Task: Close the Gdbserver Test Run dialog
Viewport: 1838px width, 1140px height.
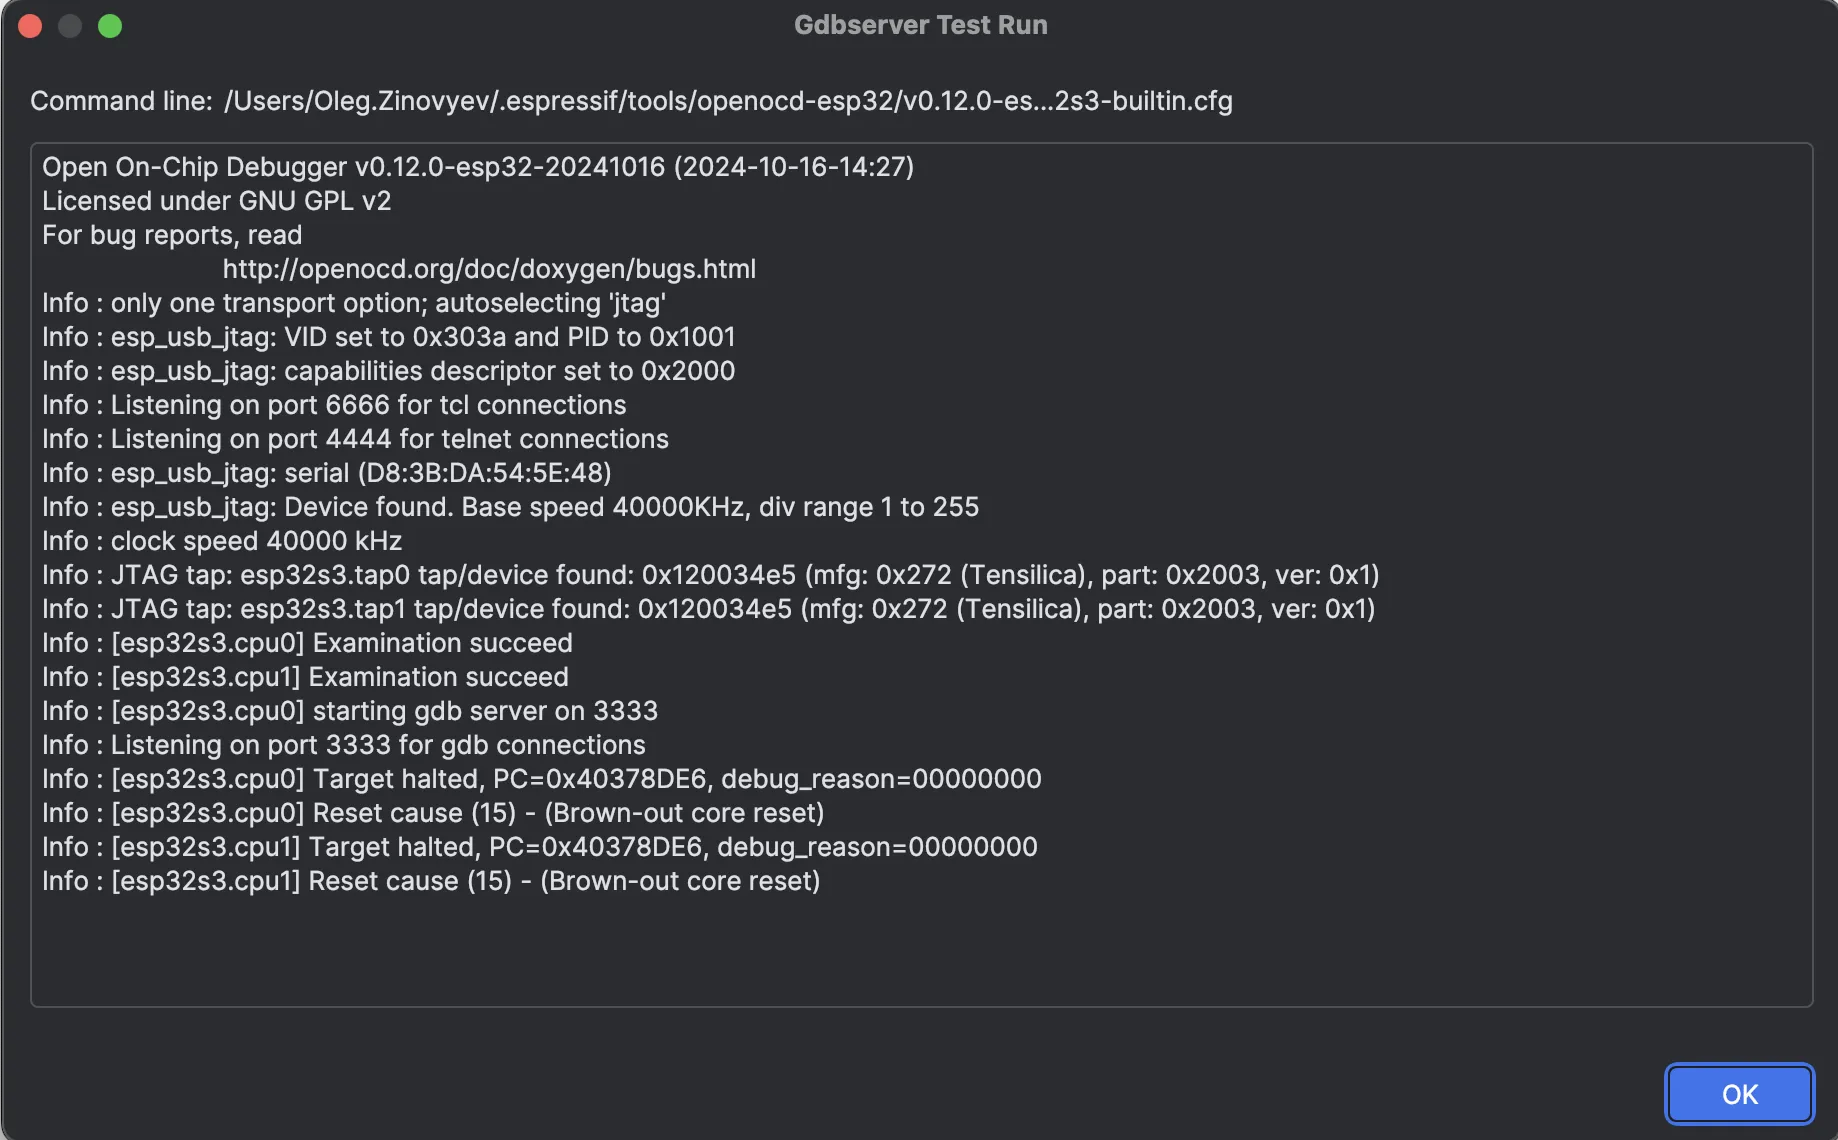Action: [30, 26]
